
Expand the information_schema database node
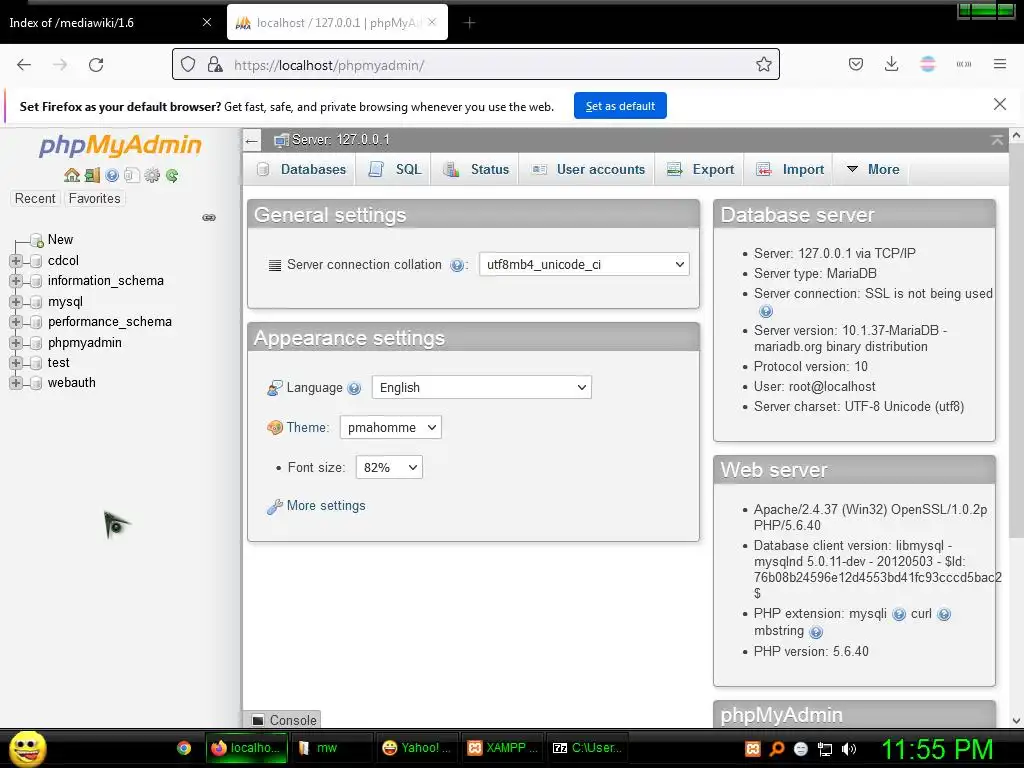click(x=16, y=281)
